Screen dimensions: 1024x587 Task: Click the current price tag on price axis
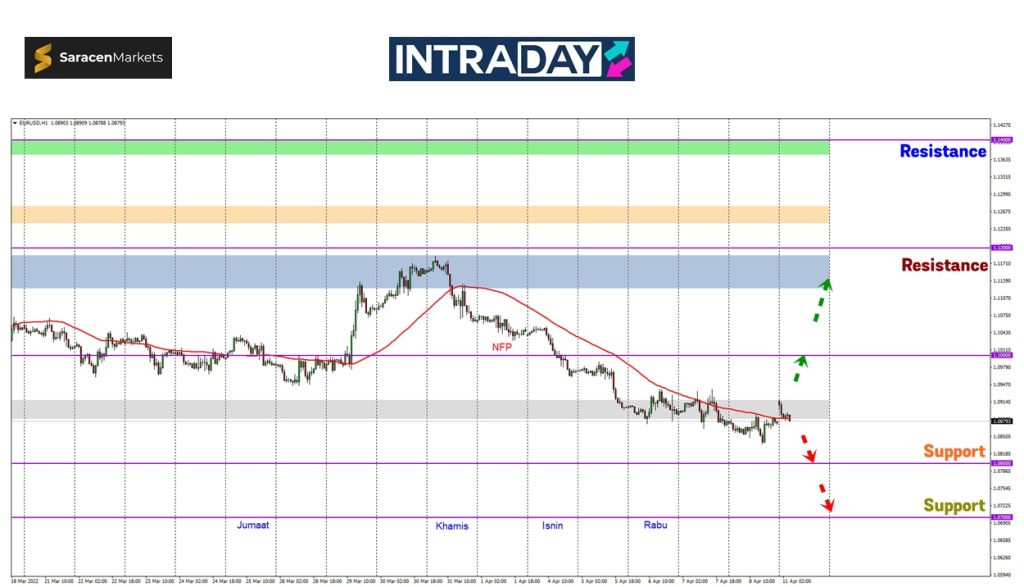(999, 421)
